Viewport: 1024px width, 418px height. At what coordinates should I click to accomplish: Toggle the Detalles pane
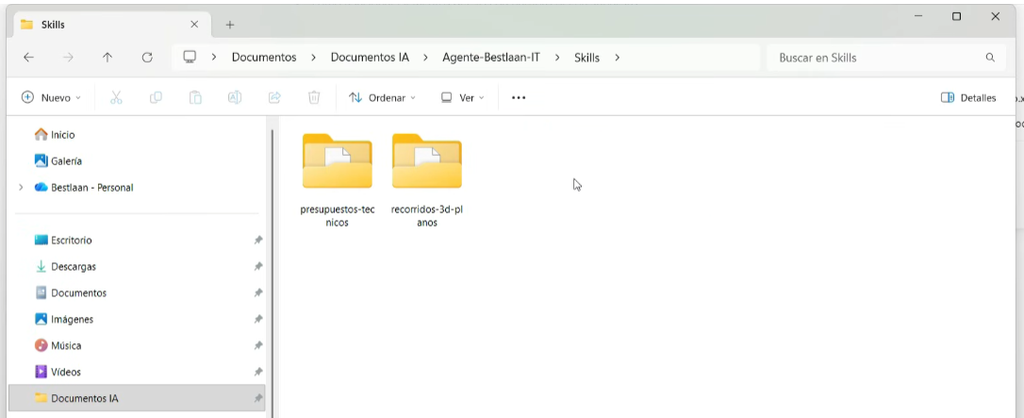[968, 97]
